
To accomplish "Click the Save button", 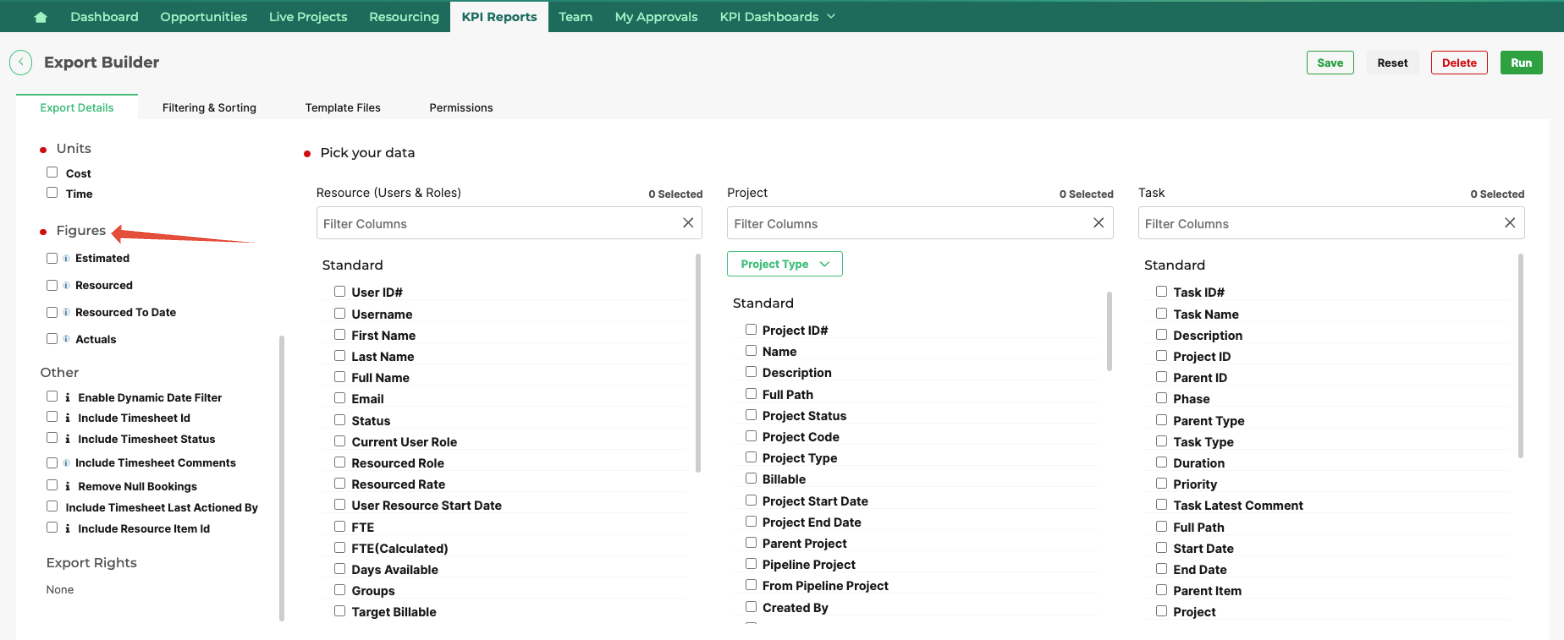I will pyautogui.click(x=1330, y=62).
